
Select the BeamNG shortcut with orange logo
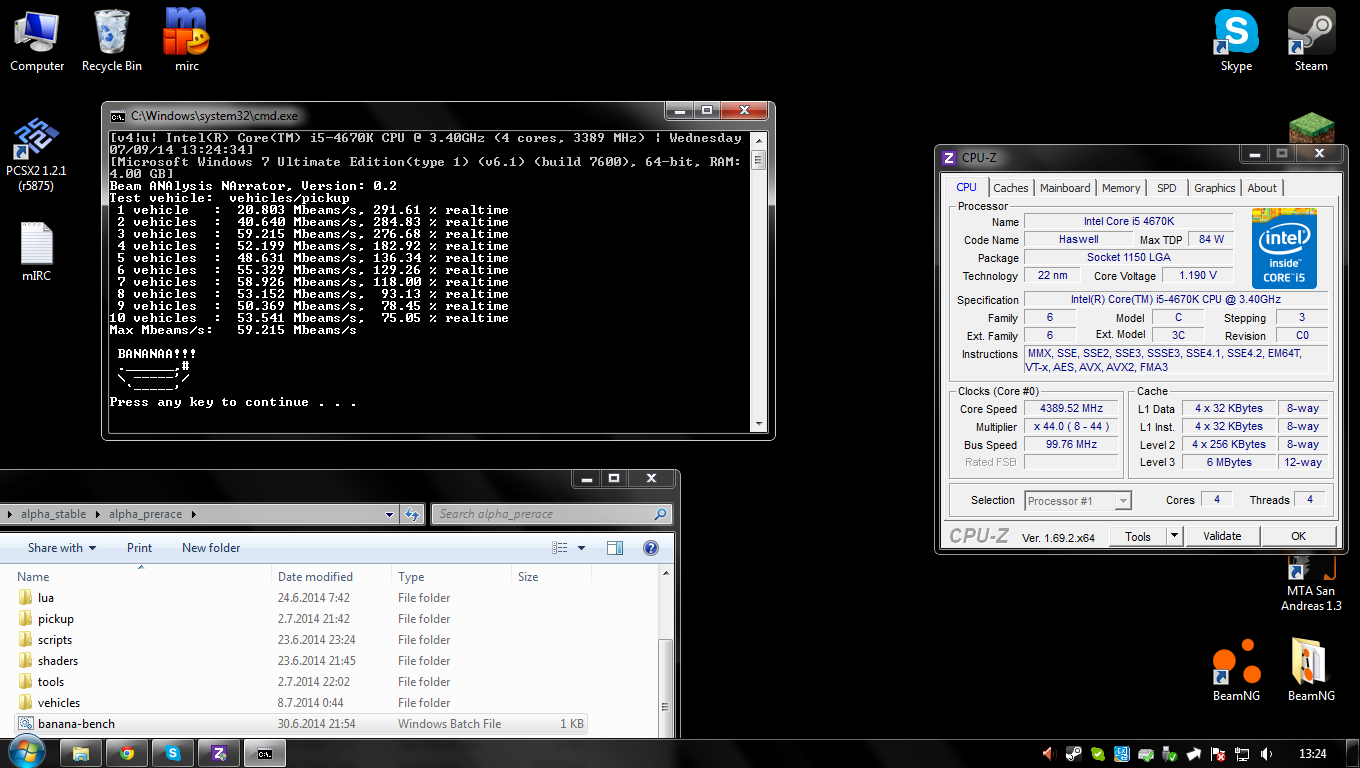(1236, 670)
